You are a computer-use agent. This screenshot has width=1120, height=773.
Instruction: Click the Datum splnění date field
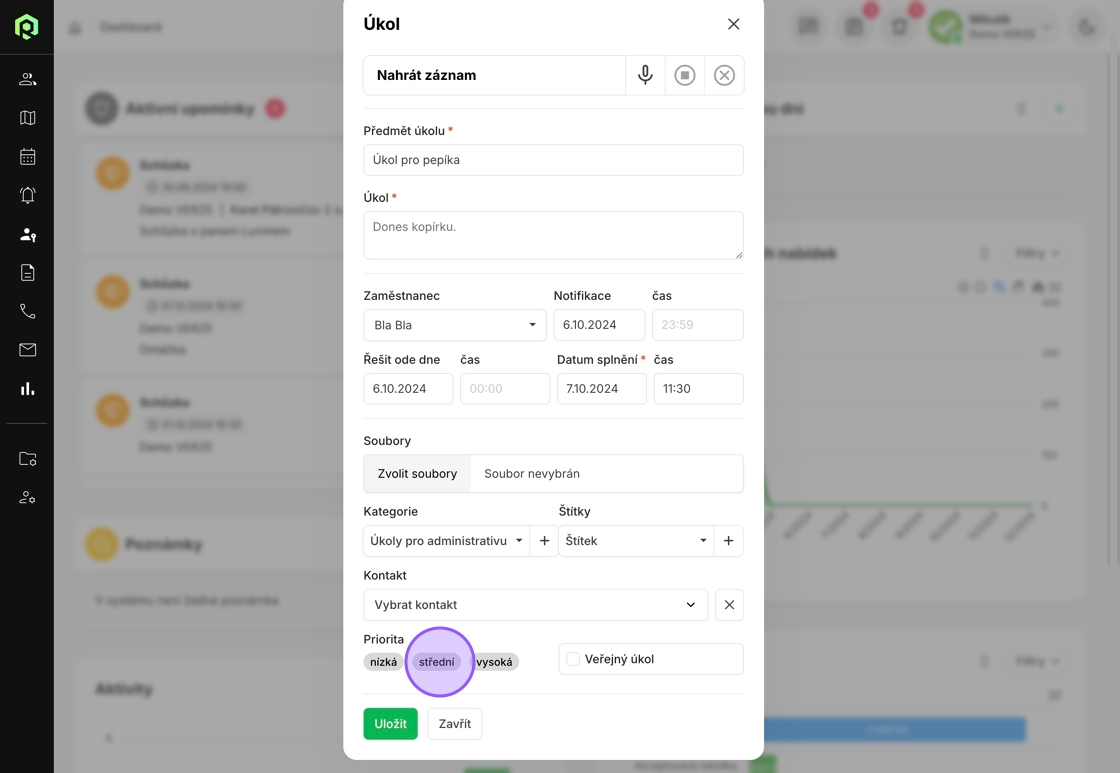pyautogui.click(x=602, y=389)
